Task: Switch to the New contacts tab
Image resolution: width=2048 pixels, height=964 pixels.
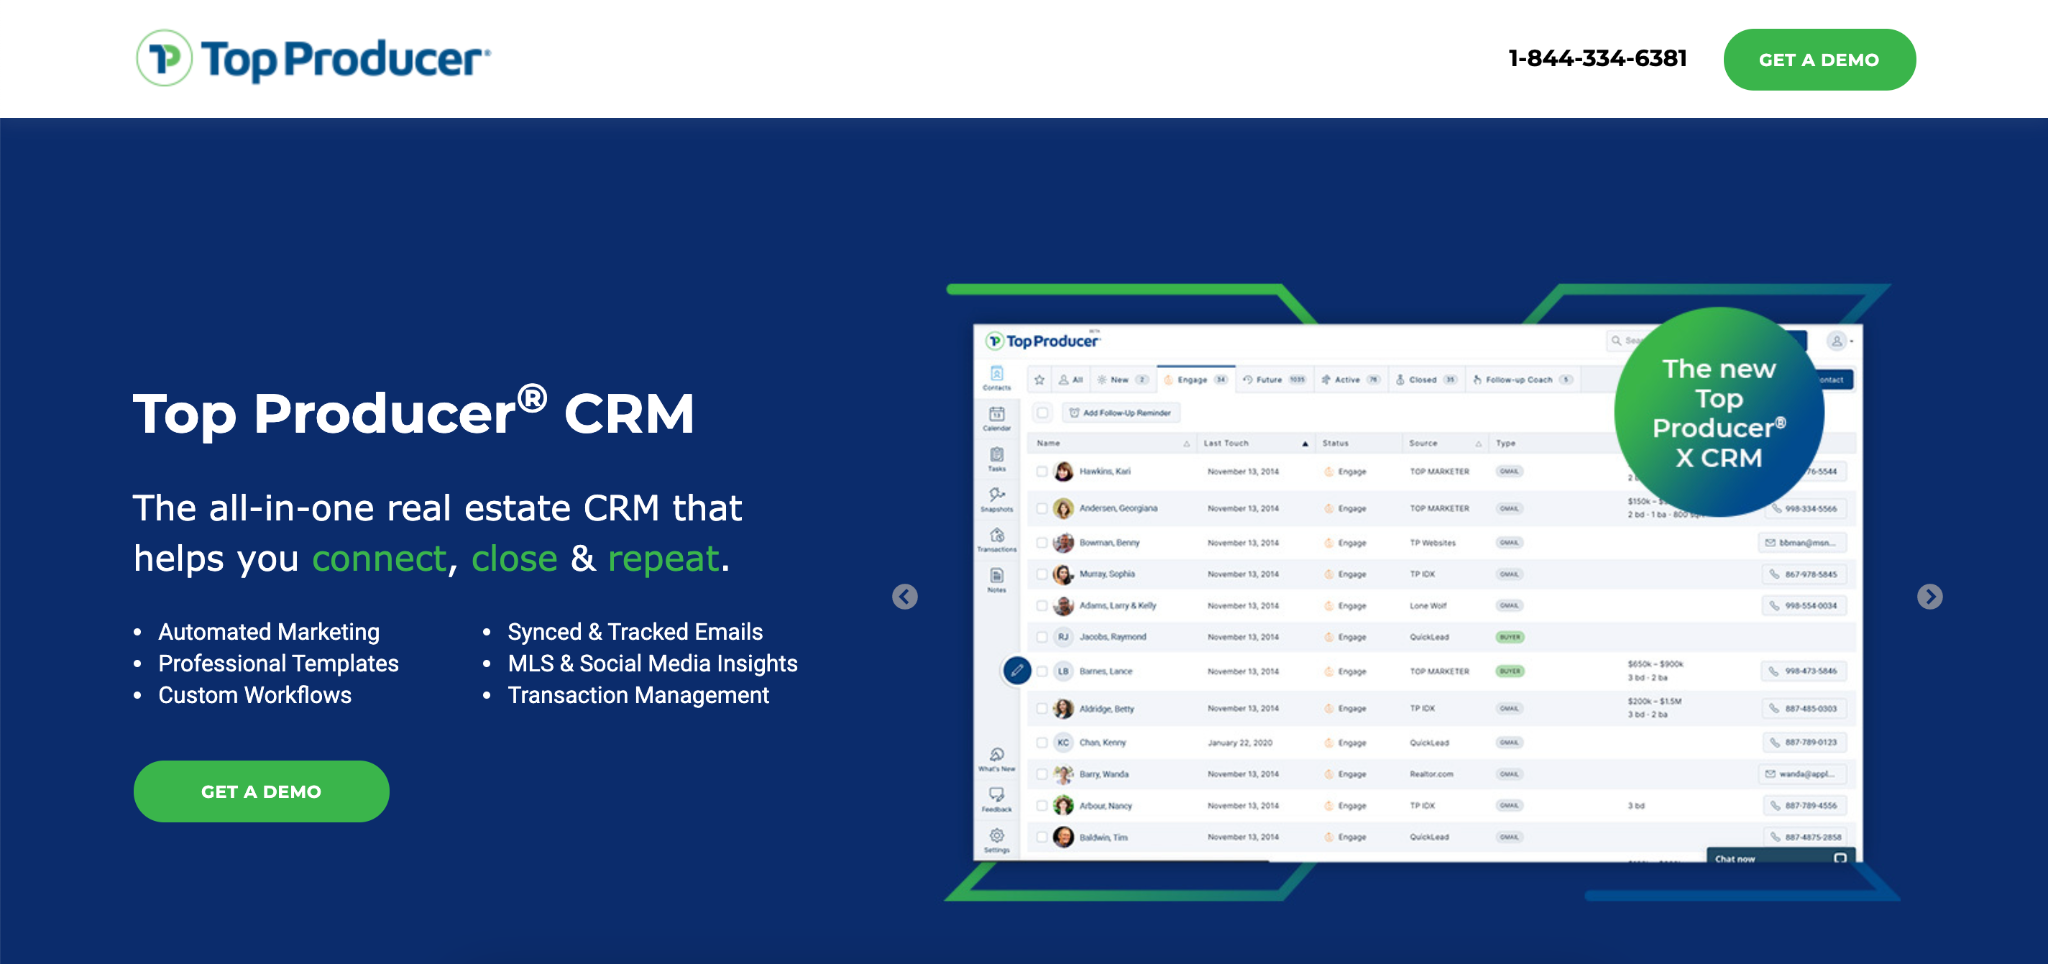Action: coord(1122,380)
